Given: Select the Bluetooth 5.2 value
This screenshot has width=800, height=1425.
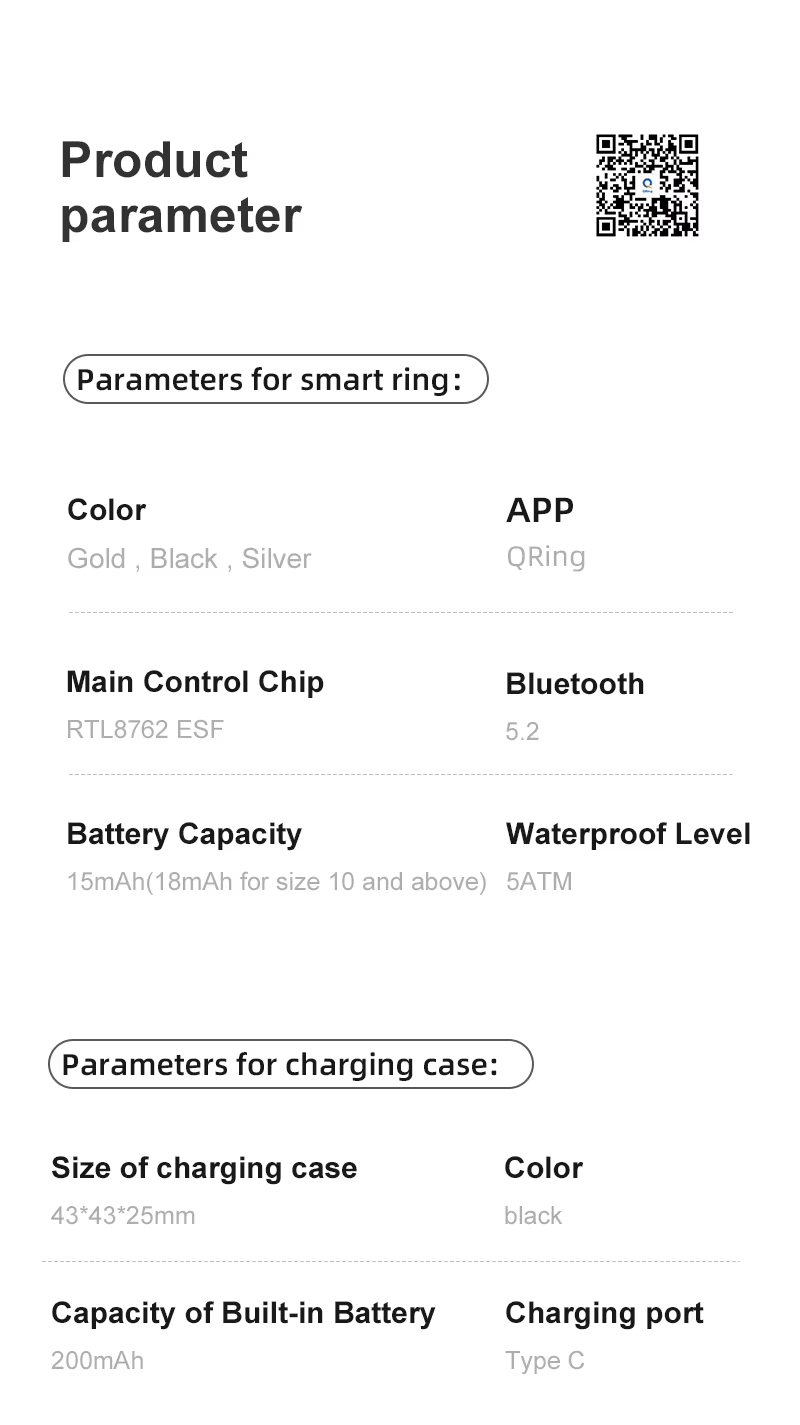Looking at the screenshot, I should click(522, 732).
